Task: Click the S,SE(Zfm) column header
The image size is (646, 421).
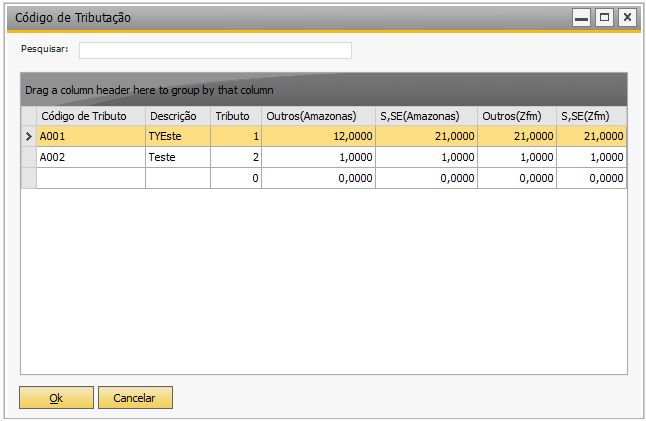Action: click(592, 116)
